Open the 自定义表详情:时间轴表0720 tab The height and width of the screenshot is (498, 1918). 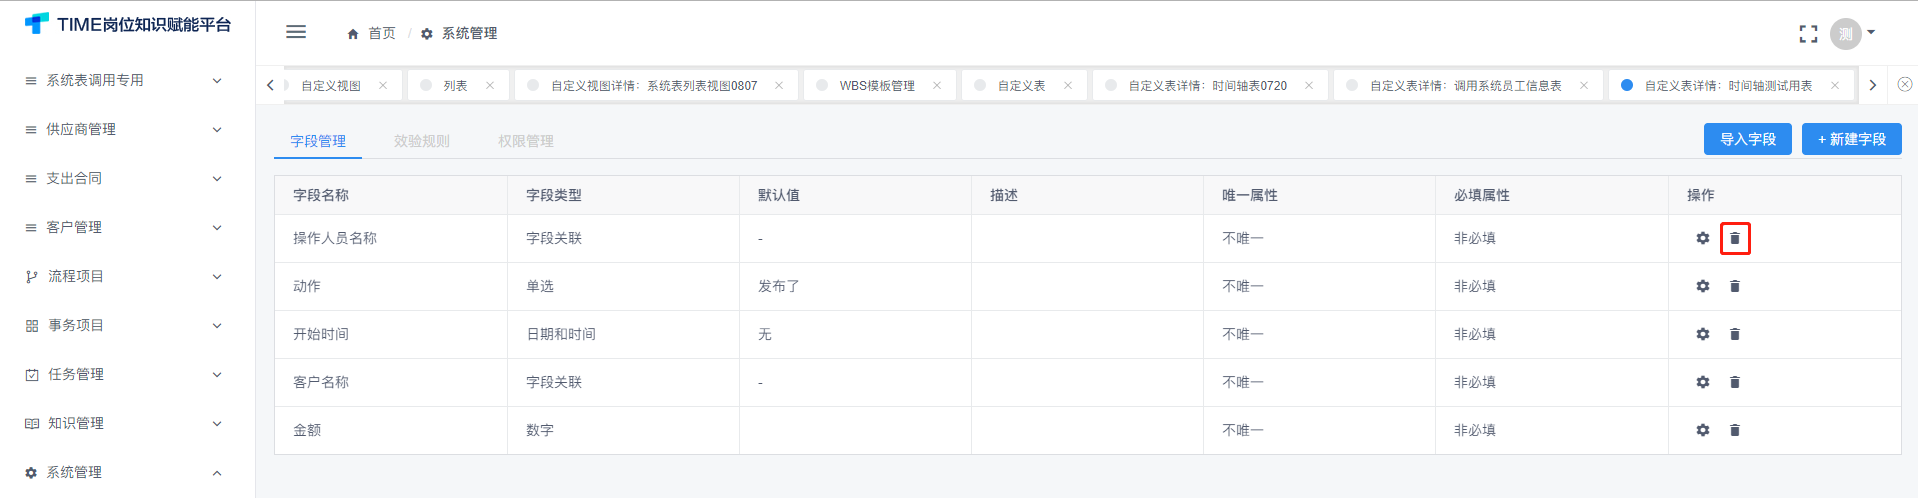pyautogui.click(x=1208, y=86)
